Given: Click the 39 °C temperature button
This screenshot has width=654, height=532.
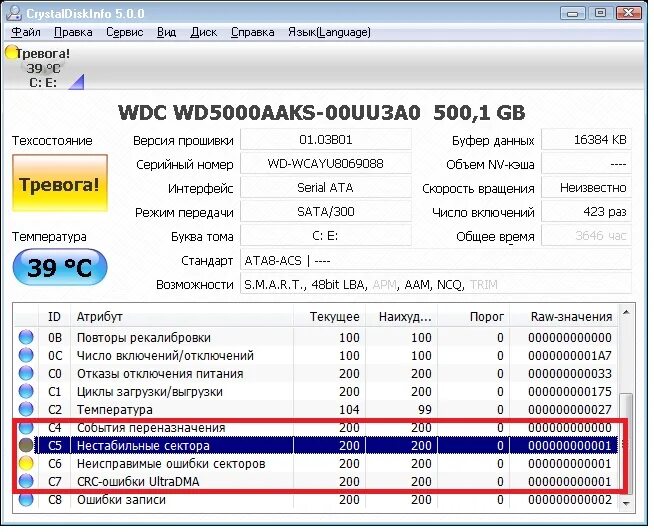Looking at the screenshot, I should point(60,267).
